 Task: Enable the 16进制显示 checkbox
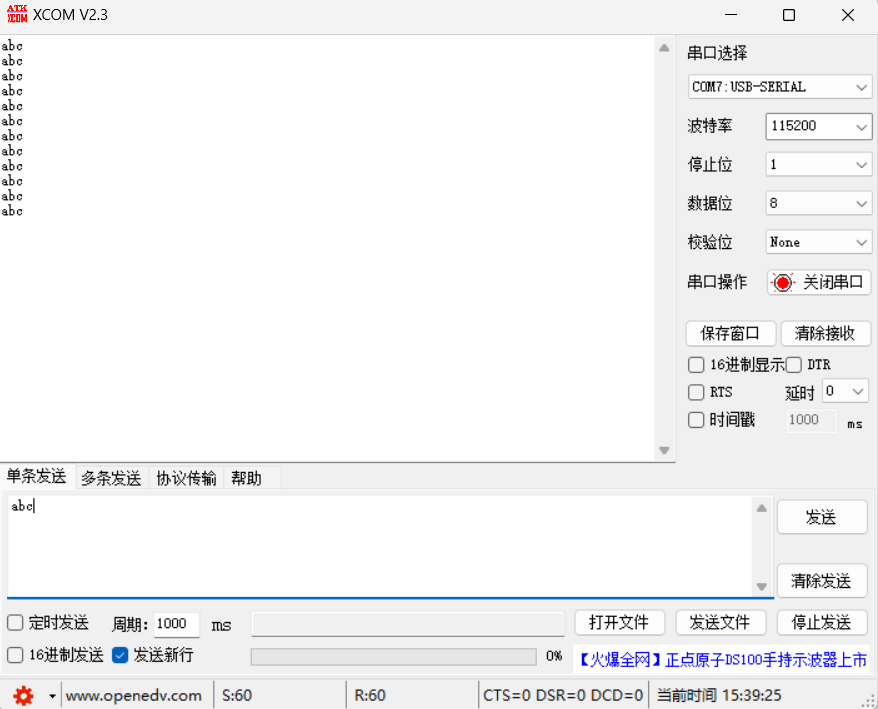tap(695, 364)
